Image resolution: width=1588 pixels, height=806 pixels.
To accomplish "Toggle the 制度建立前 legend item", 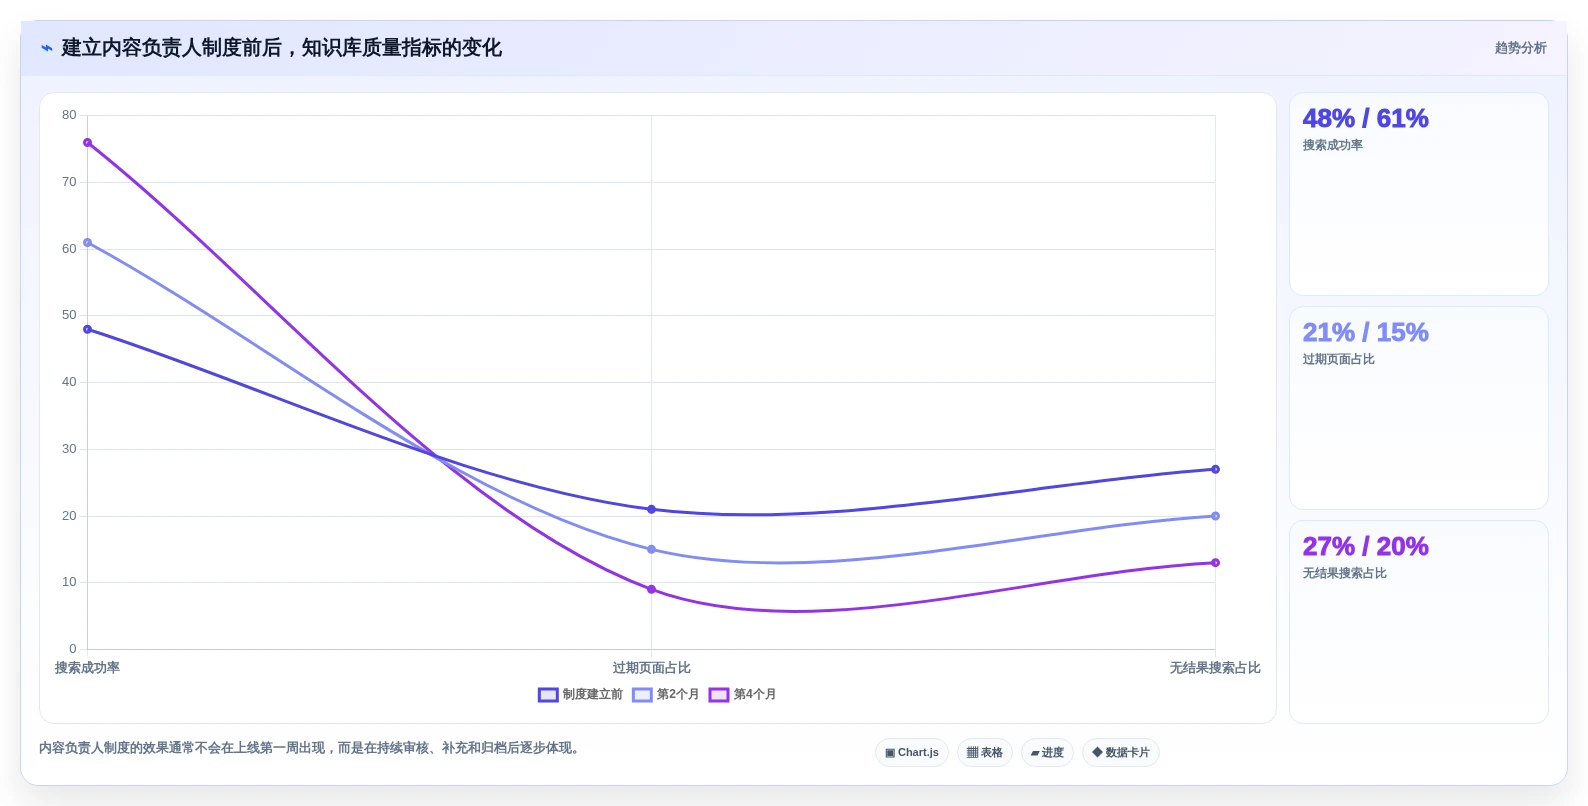I will coord(580,694).
